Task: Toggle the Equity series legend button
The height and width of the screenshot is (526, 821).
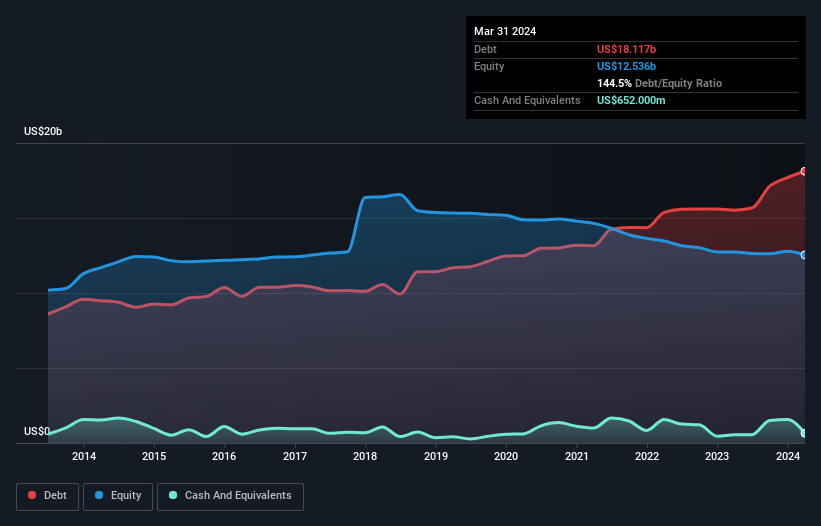Action: pyautogui.click(x=118, y=496)
